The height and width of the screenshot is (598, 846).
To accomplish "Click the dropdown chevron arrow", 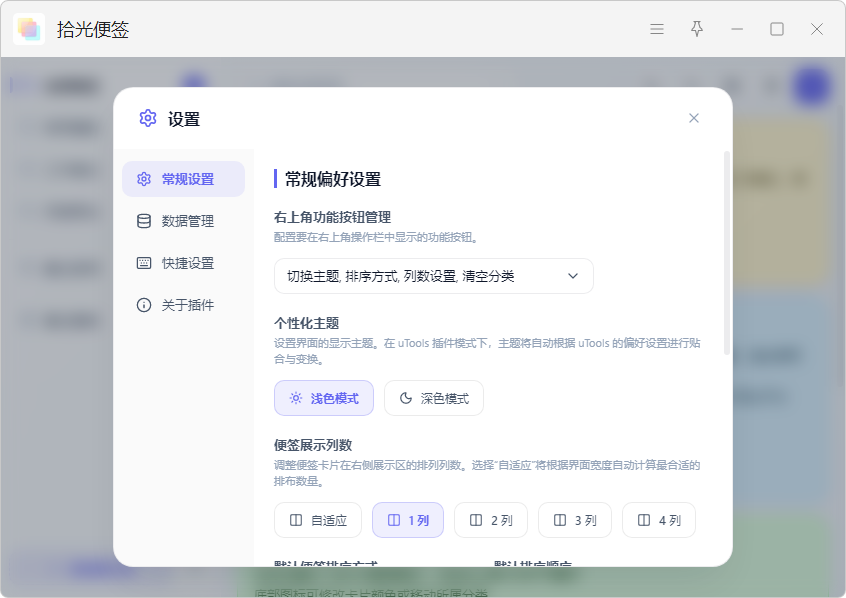I will [x=573, y=276].
